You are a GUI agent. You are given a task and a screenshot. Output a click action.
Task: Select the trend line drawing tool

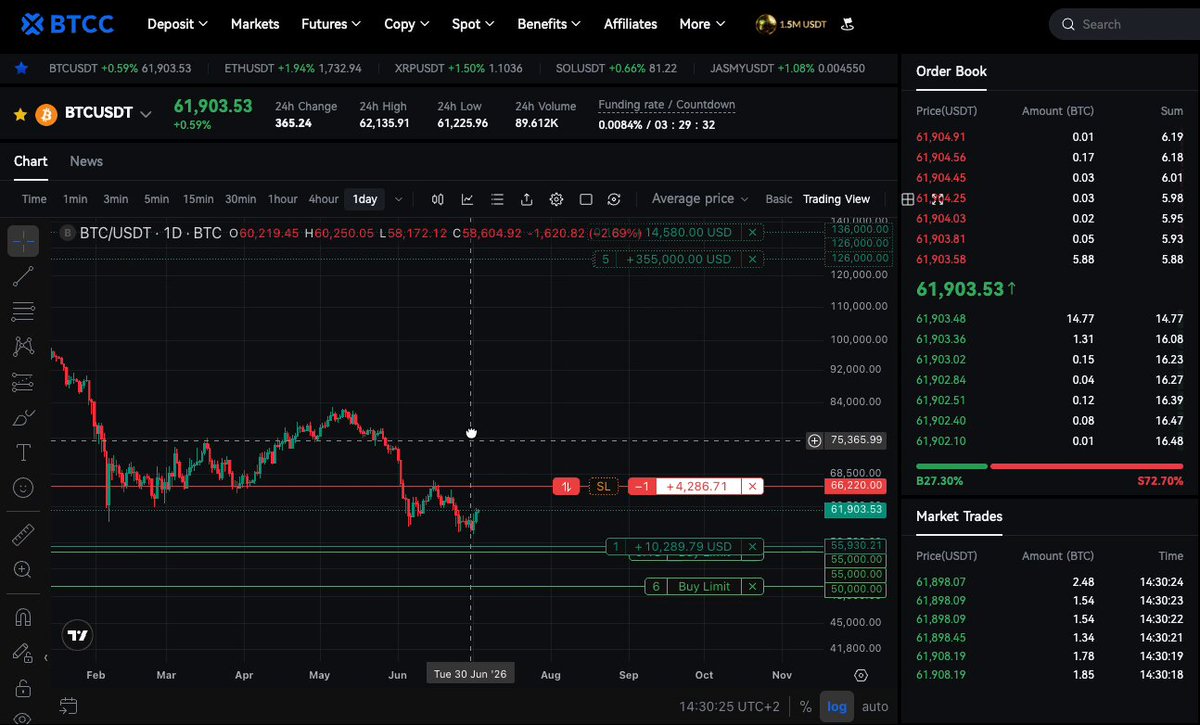tap(23, 276)
